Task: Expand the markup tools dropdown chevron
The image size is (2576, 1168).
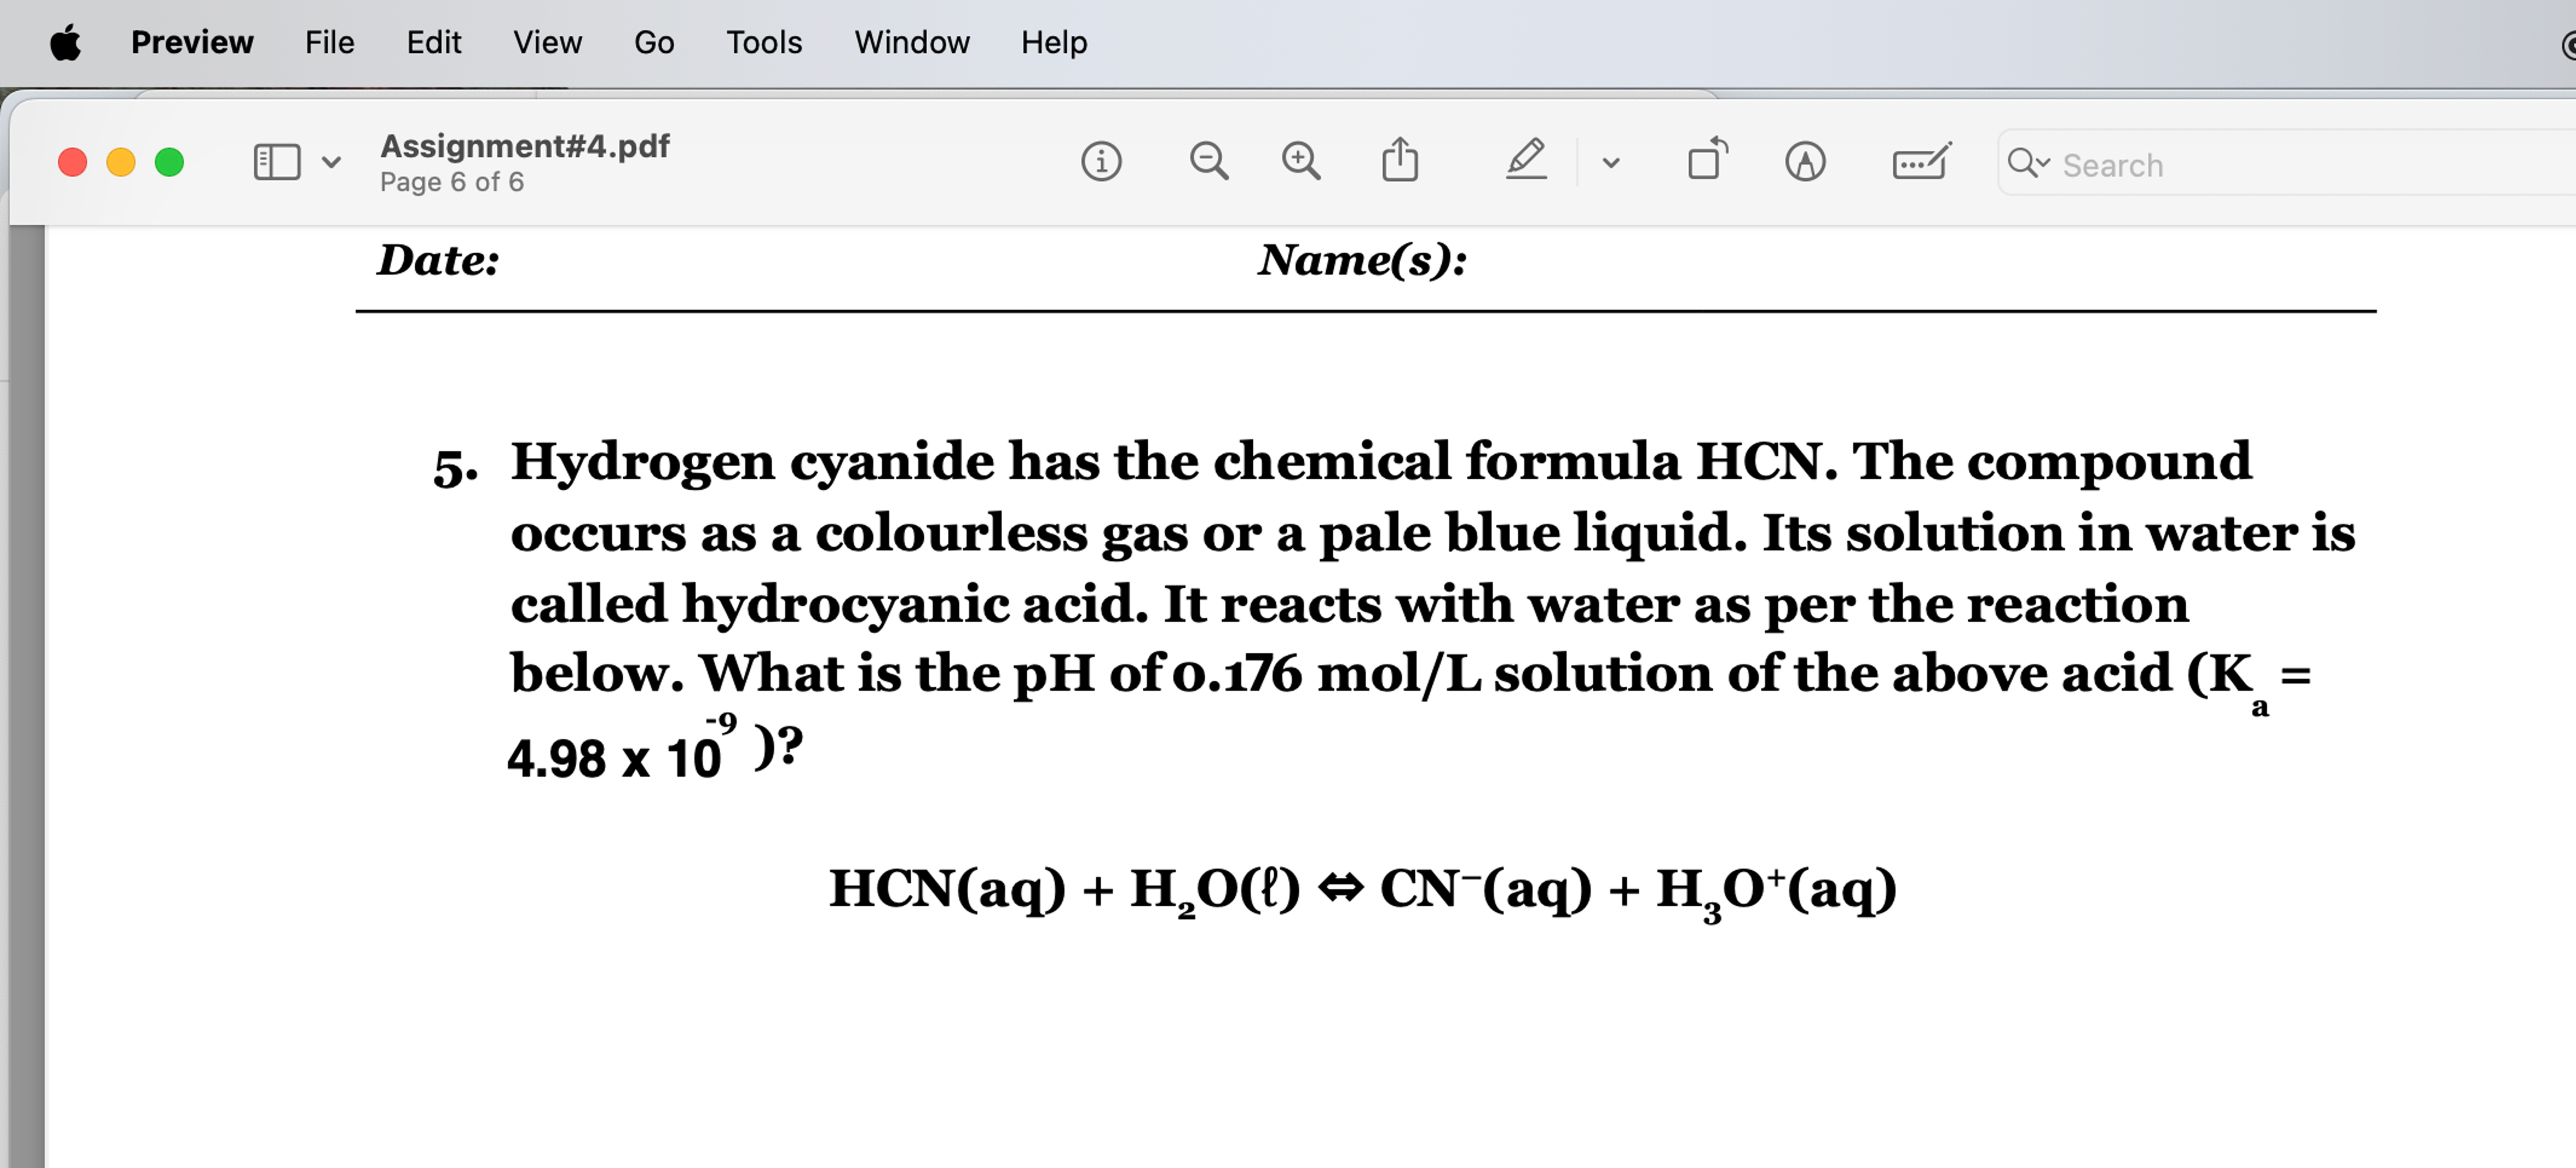Action: [1611, 162]
